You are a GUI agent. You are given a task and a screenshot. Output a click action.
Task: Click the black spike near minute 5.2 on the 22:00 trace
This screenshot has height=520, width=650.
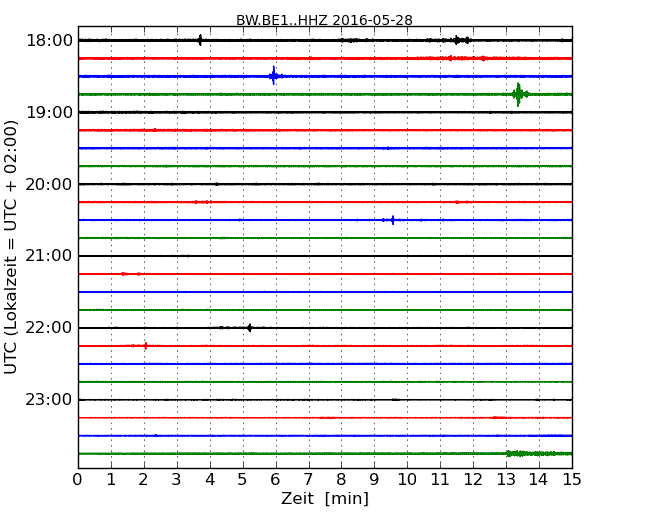tap(250, 328)
